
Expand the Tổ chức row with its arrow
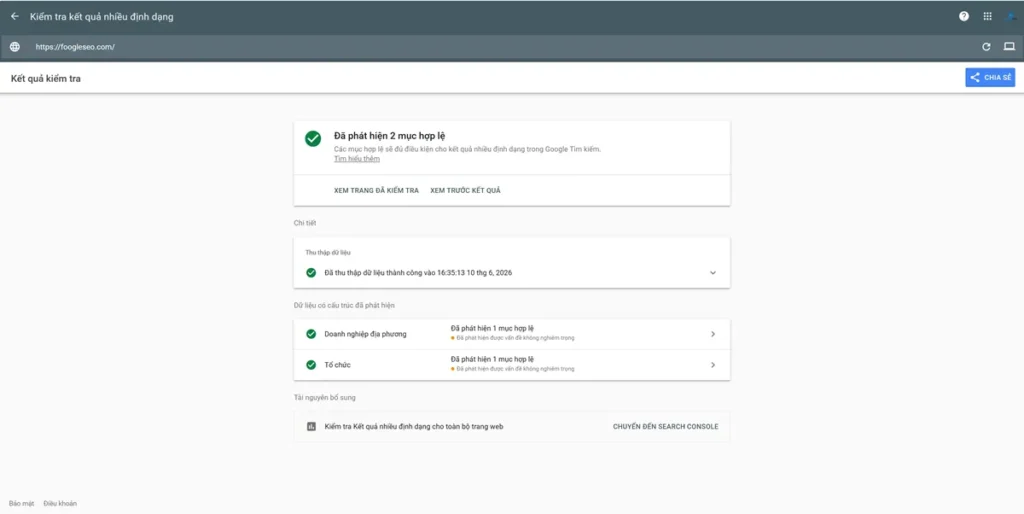coord(712,365)
